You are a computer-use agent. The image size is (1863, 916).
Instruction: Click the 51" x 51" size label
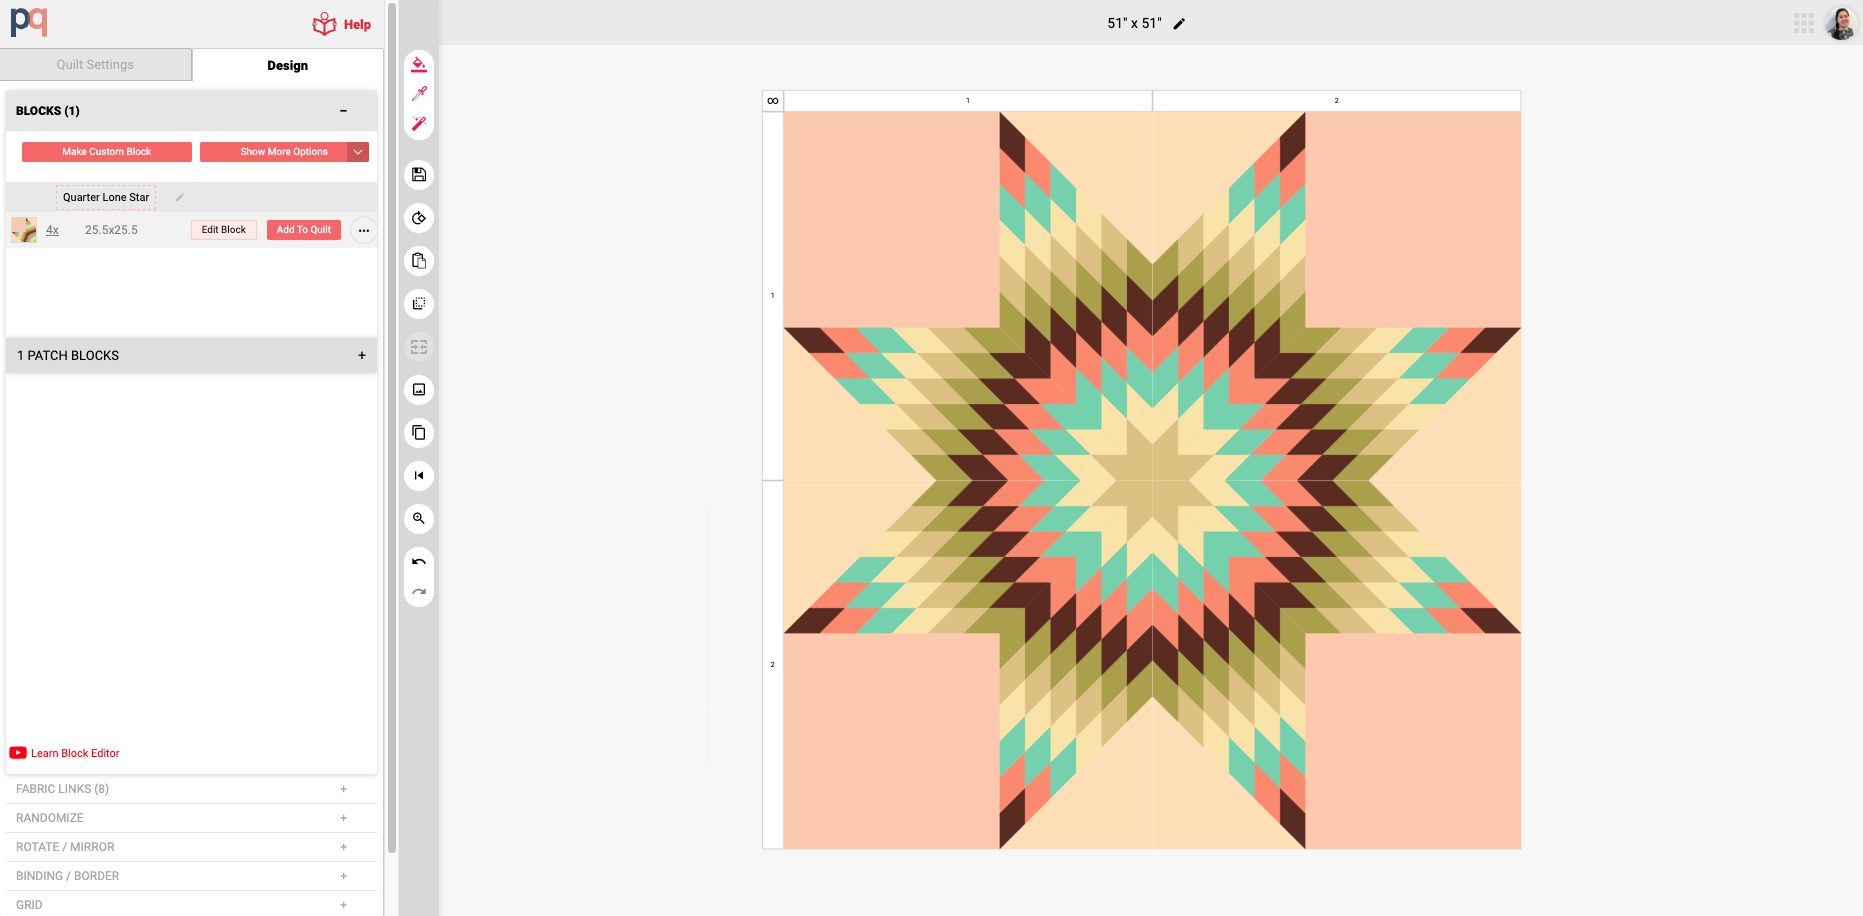(1135, 23)
